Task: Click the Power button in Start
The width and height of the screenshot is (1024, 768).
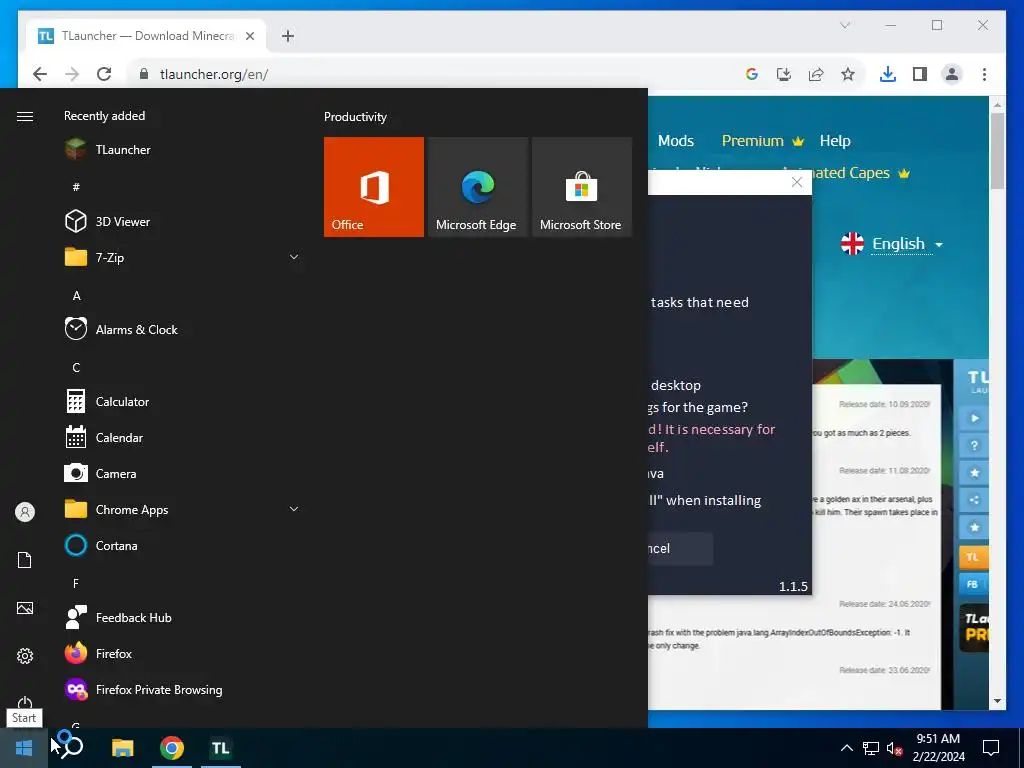Action: (25, 702)
